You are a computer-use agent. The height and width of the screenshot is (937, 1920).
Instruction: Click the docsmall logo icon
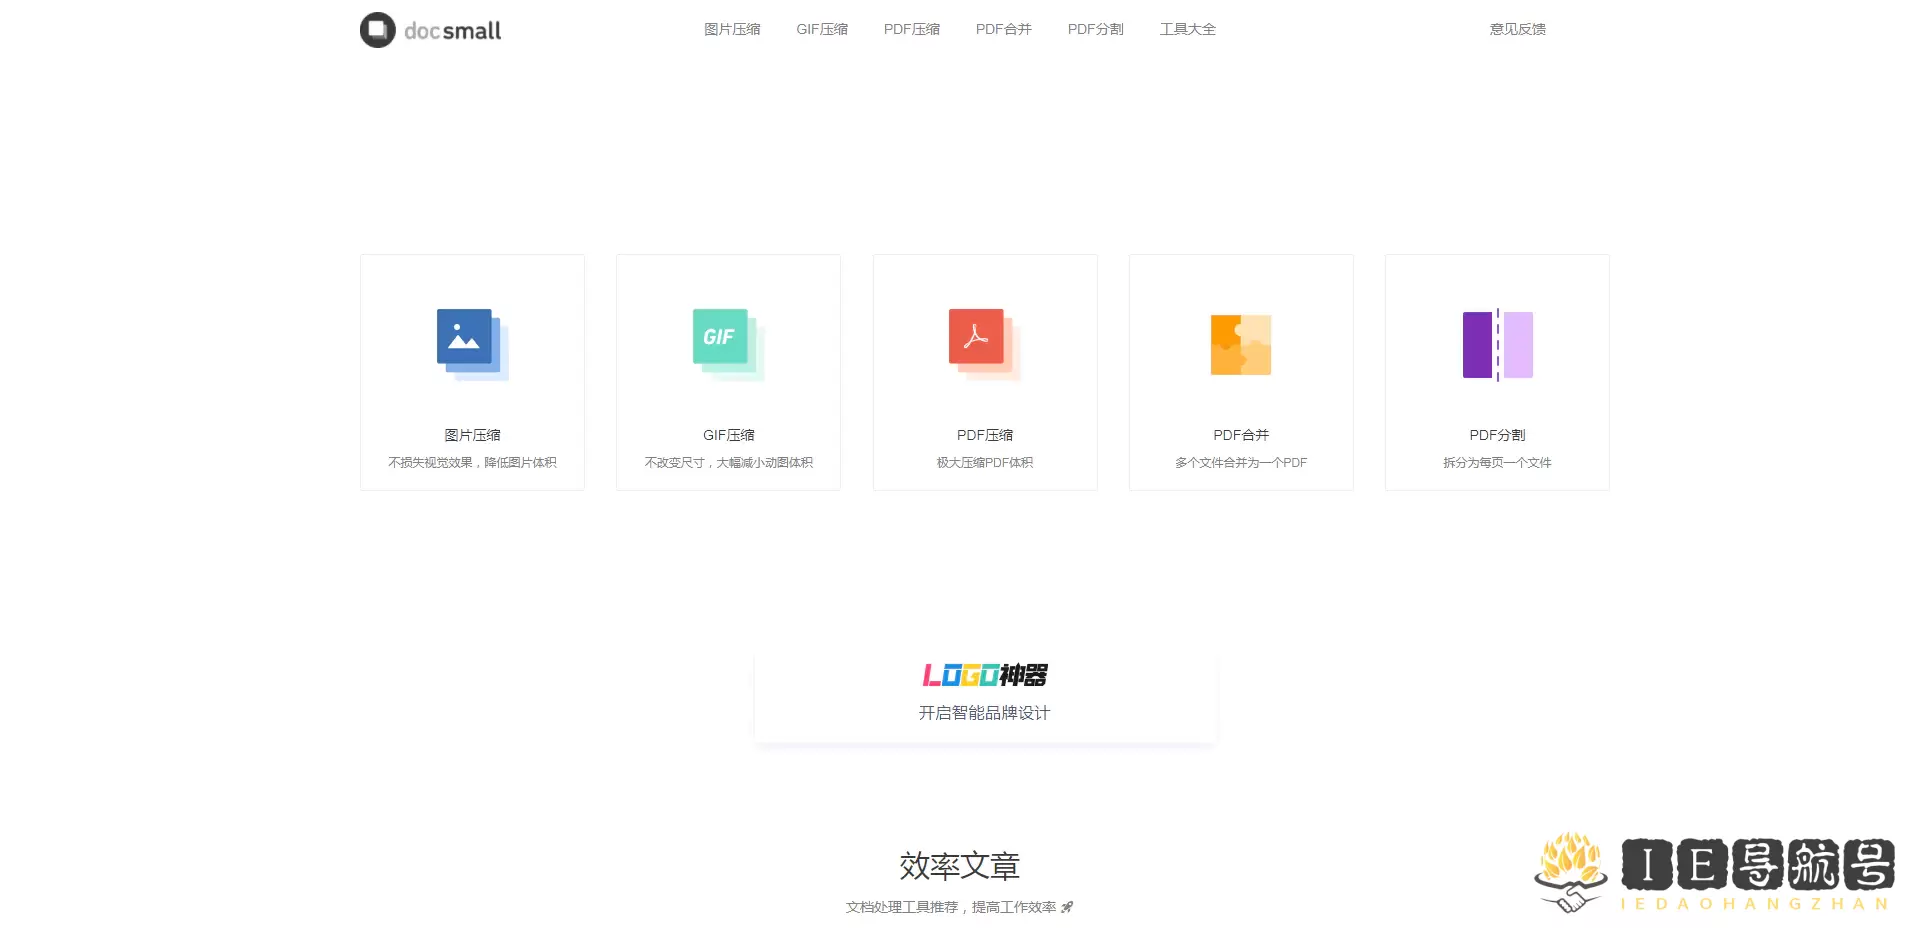point(378,30)
